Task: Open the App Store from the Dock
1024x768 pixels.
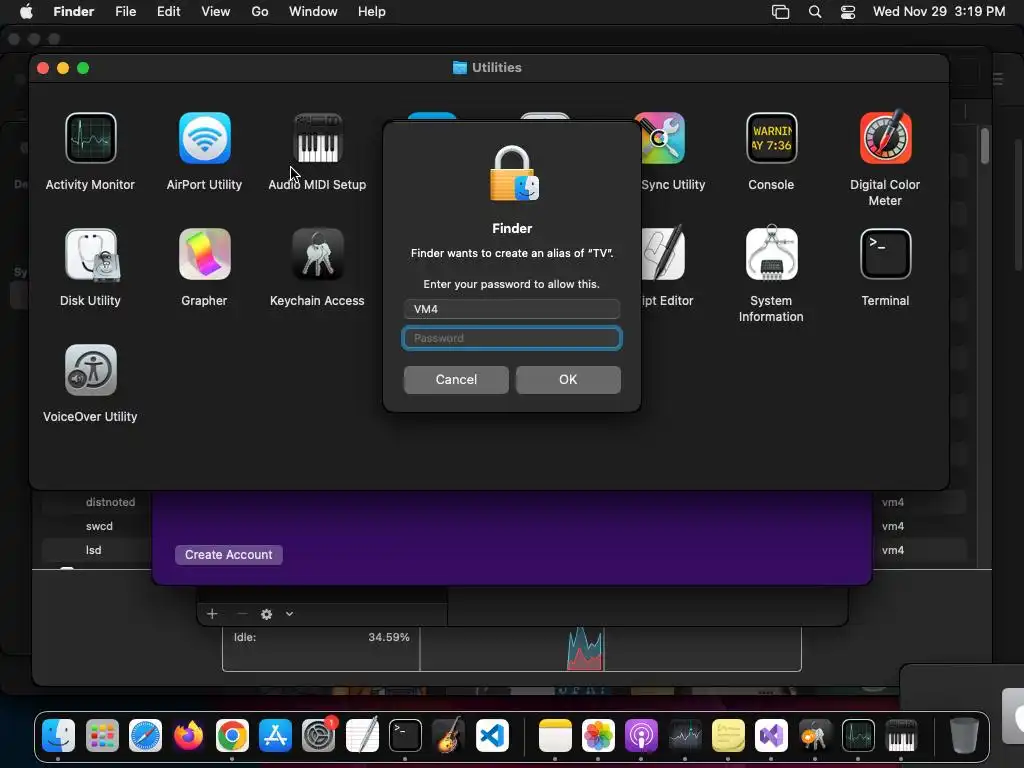Action: coord(275,737)
